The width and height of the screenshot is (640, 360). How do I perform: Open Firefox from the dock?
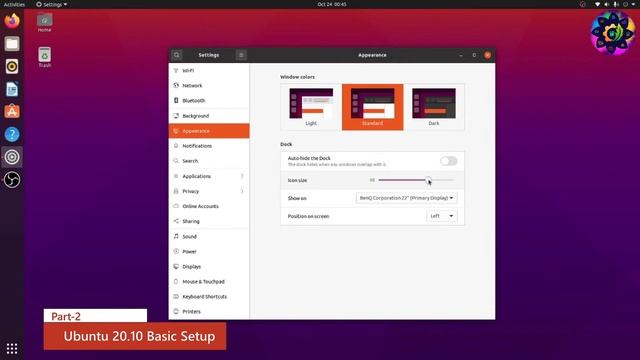tap(12, 21)
